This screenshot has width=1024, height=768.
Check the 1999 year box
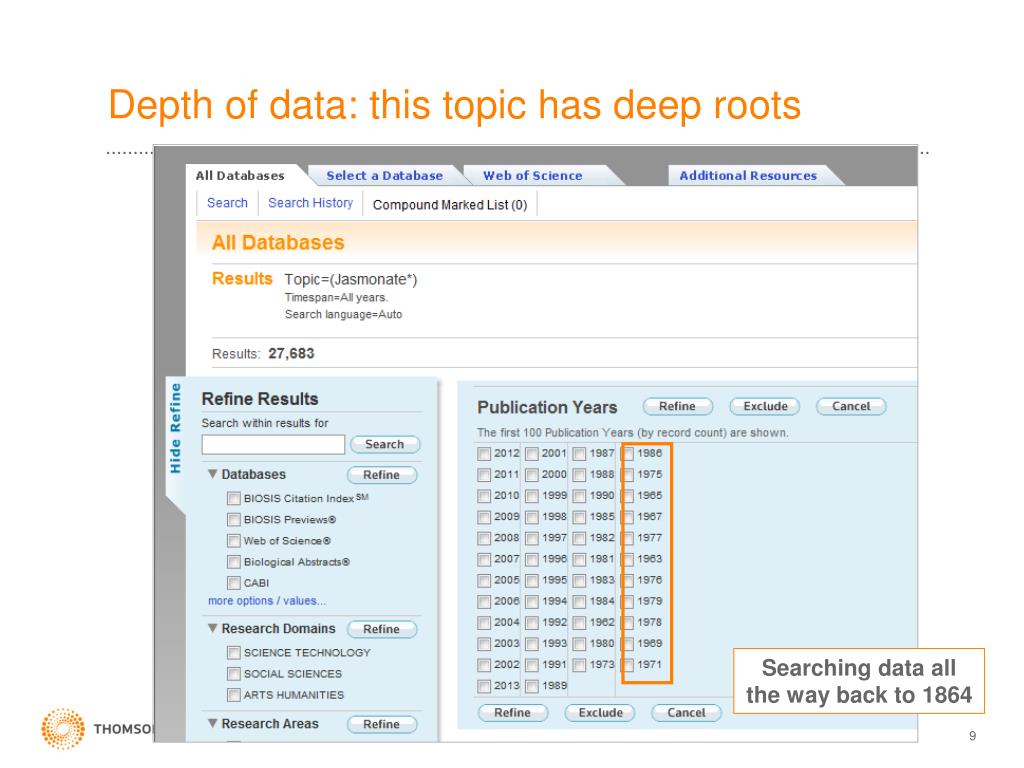pyautogui.click(x=532, y=496)
